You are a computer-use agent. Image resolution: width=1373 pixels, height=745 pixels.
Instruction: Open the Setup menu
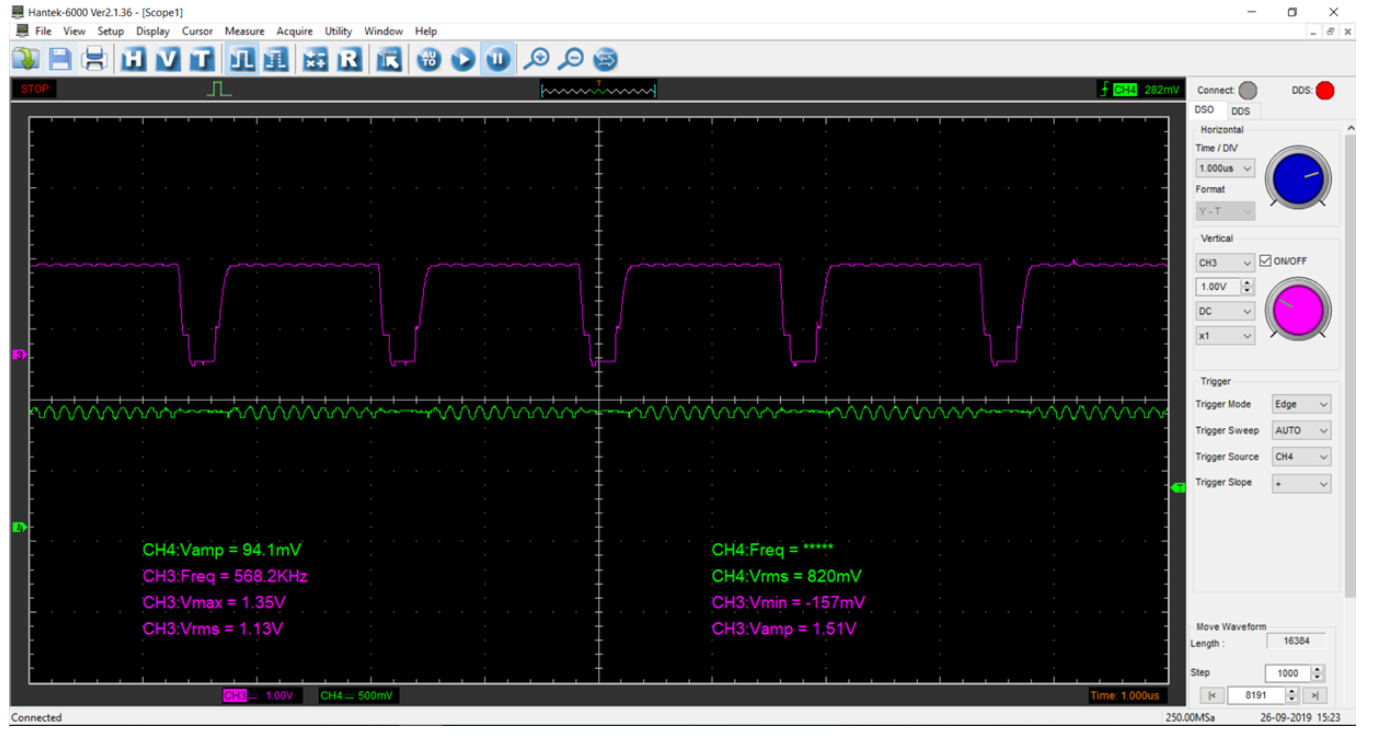coord(111,31)
